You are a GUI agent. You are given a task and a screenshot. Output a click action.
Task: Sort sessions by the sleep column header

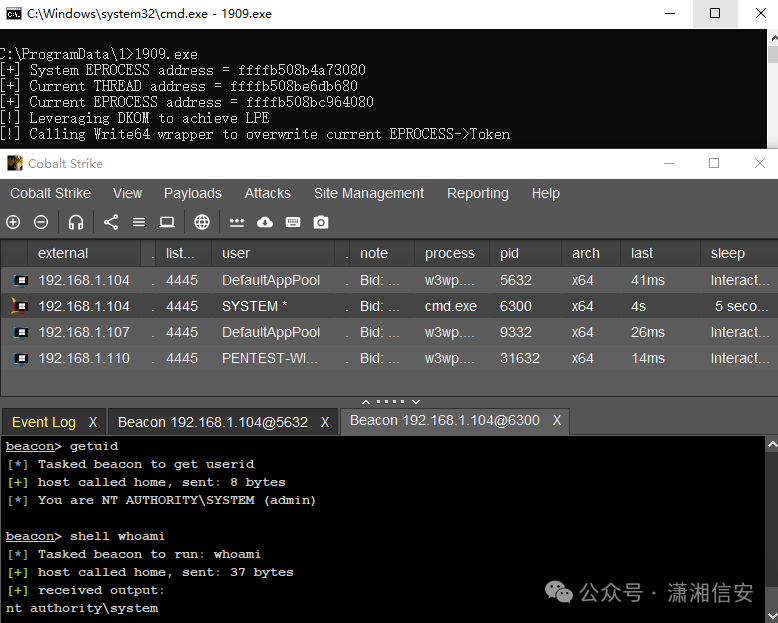pos(739,253)
